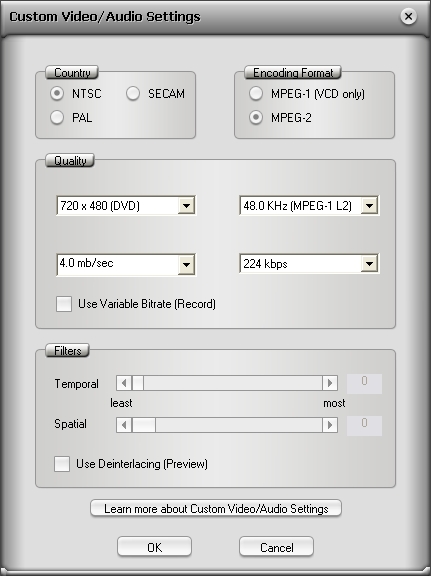Click the Spatial slider left arrow
This screenshot has height=576, width=431.
pyautogui.click(x=124, y=425)
